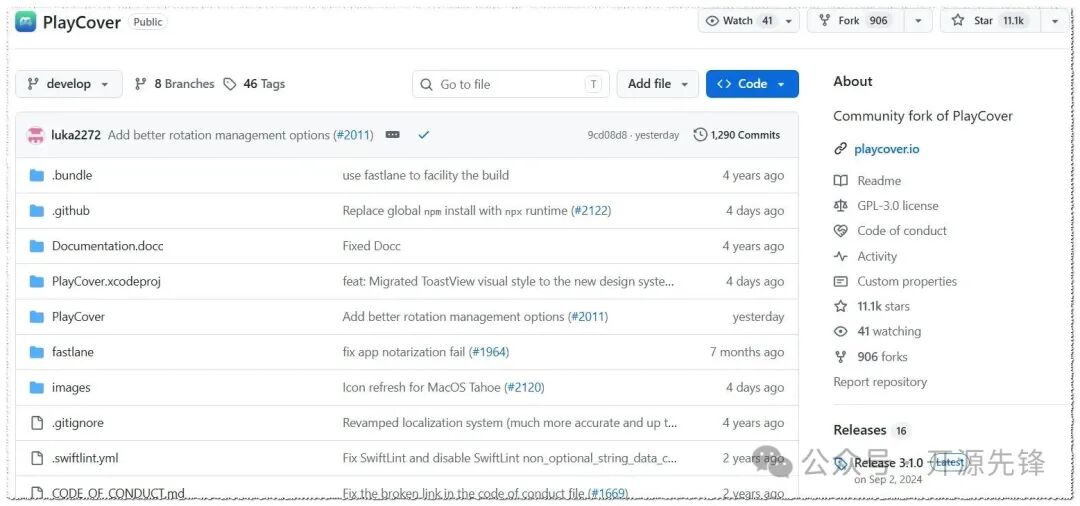This screenshot has width=1080, height=506.
Task: Star the repository with the Star button
Action: (989, 21)
